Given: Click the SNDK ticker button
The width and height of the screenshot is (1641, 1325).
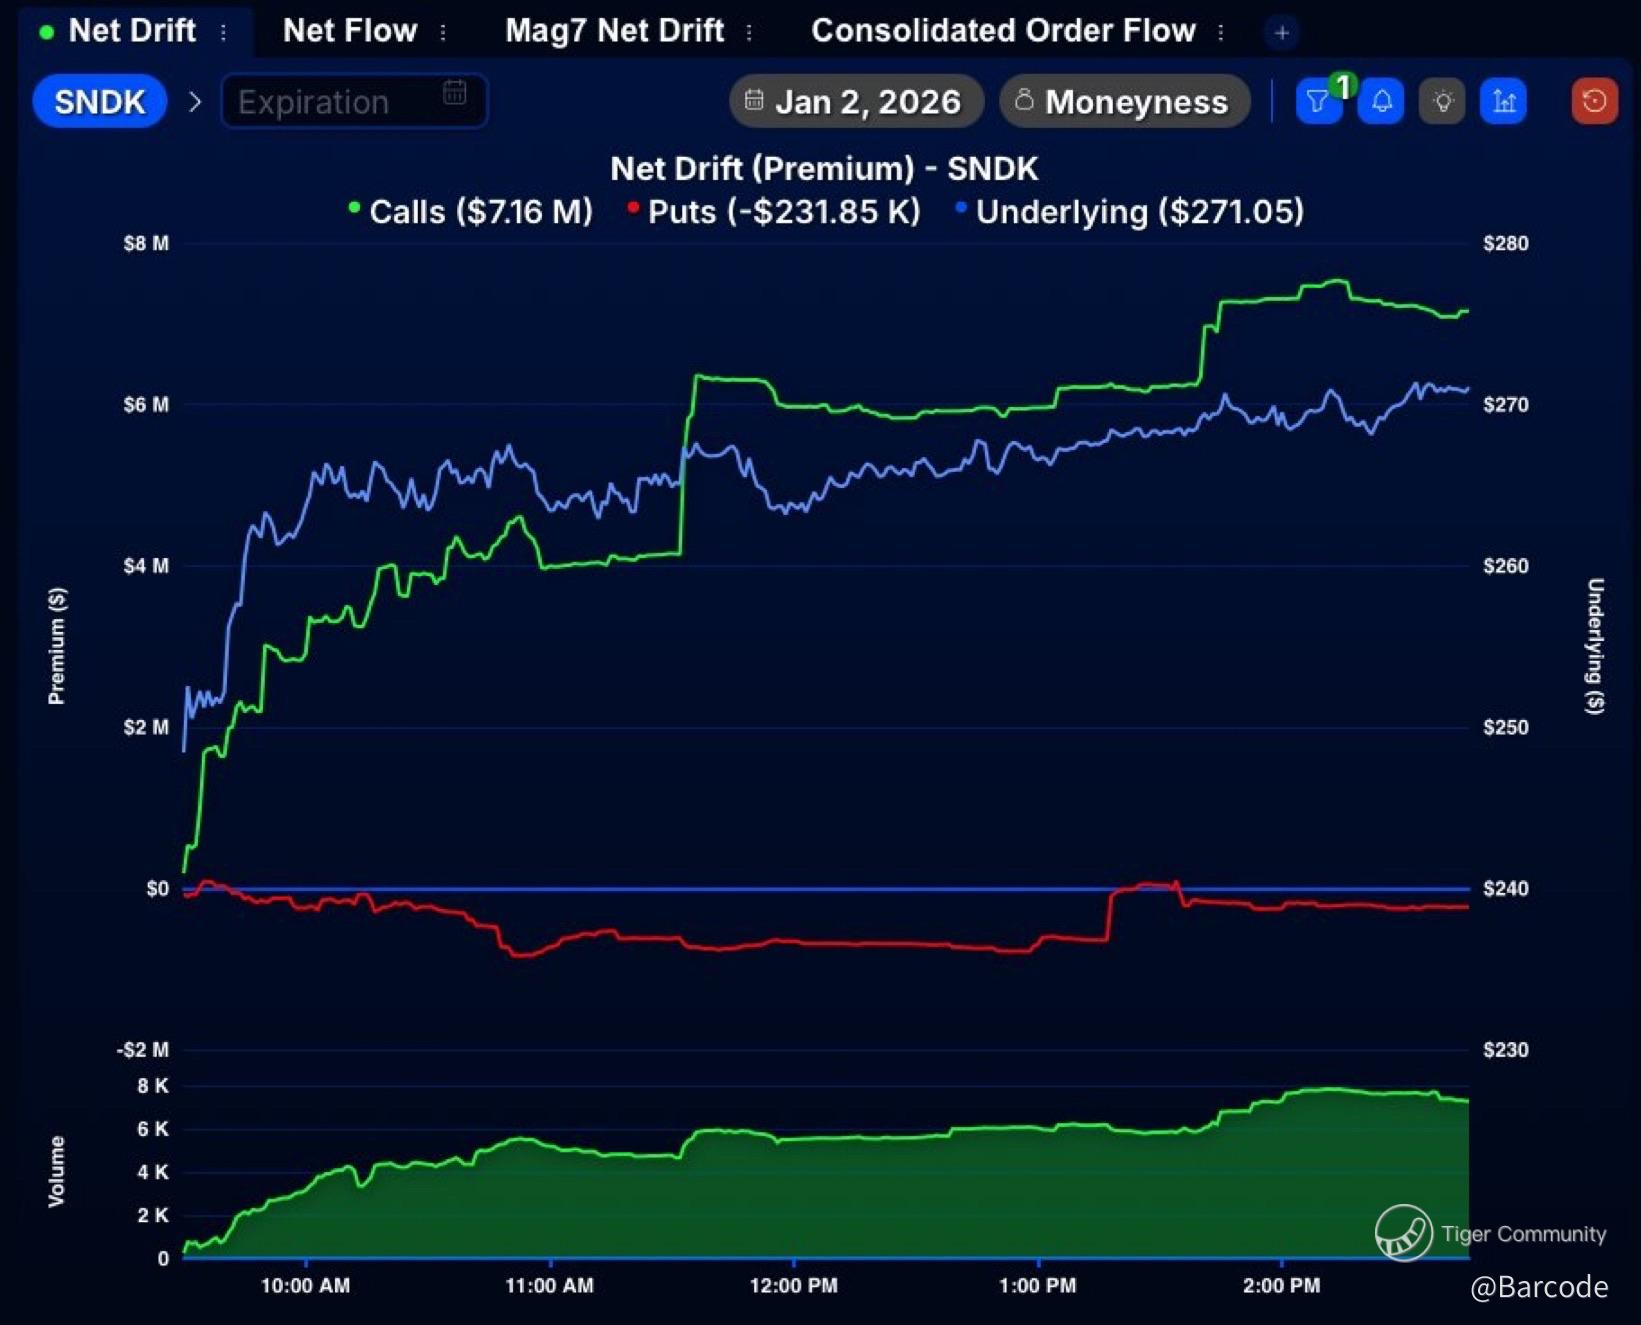Looking at the screenshot, I should [100, 102].
